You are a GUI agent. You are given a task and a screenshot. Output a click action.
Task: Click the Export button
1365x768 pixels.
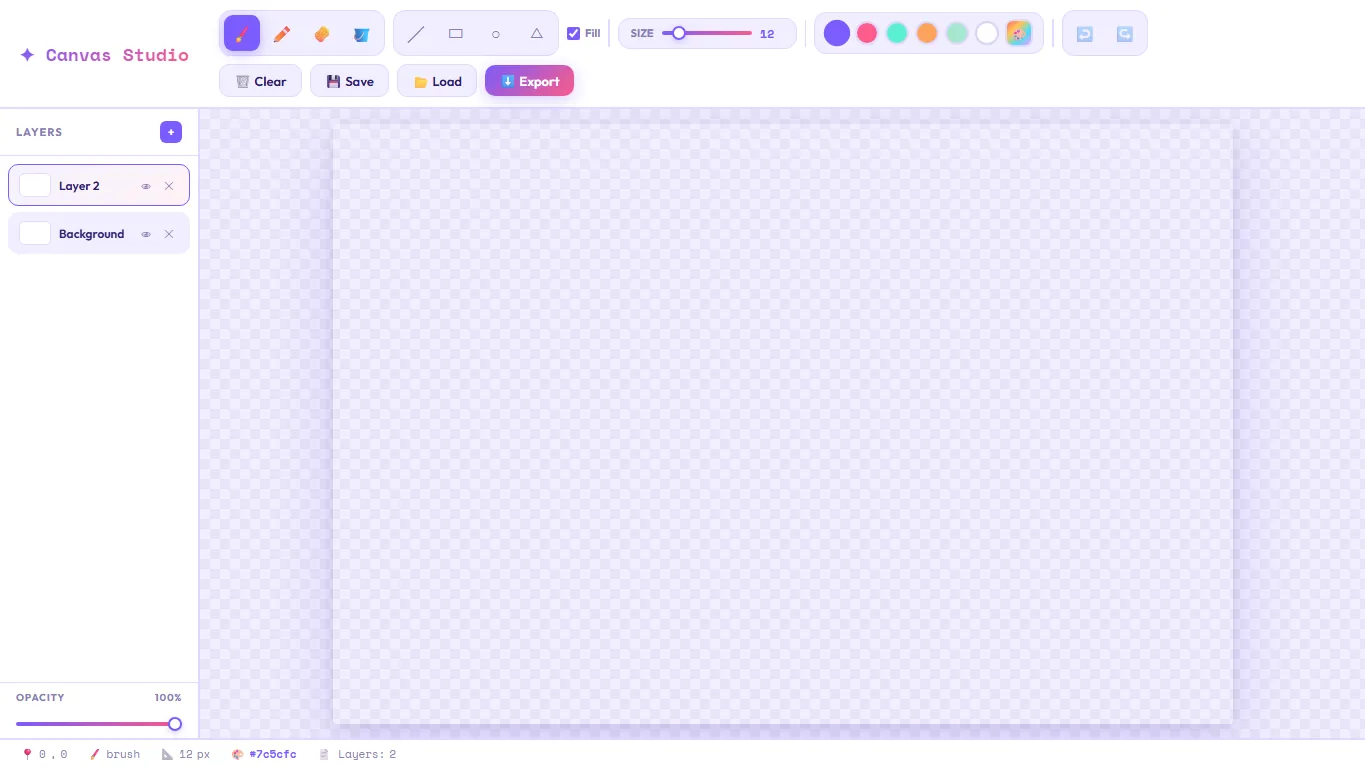(529, 81)
